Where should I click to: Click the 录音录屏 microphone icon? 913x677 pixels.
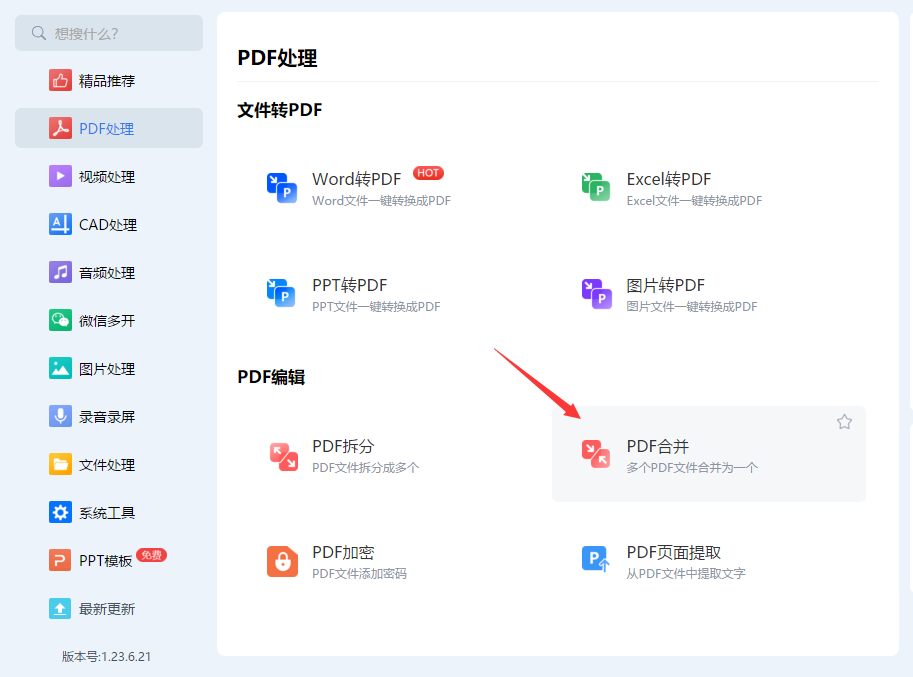pyautogui.click(x=60, y=416)
